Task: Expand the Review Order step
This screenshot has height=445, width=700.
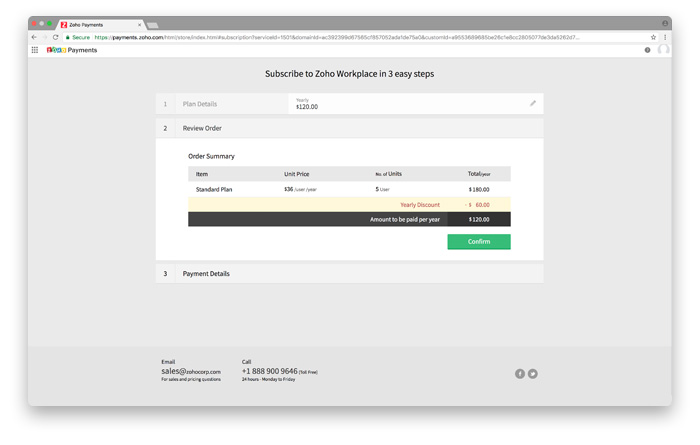Action: click(350, 128)
